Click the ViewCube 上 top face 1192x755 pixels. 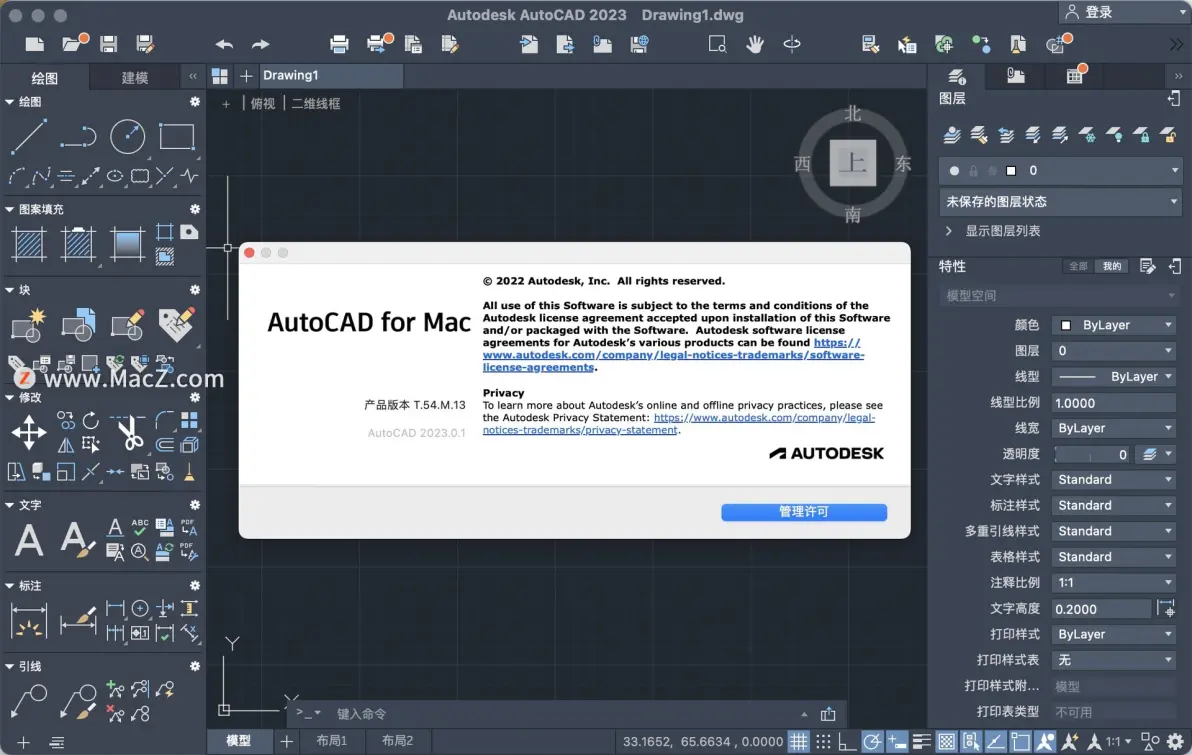pyautogui.click(x=852, y=163)
